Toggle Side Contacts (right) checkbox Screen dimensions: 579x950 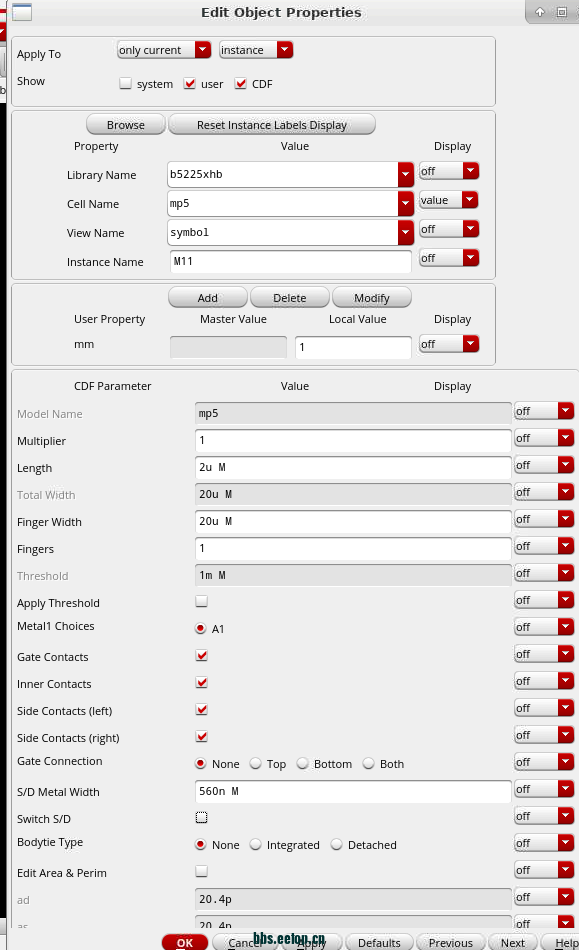point(202,737)
